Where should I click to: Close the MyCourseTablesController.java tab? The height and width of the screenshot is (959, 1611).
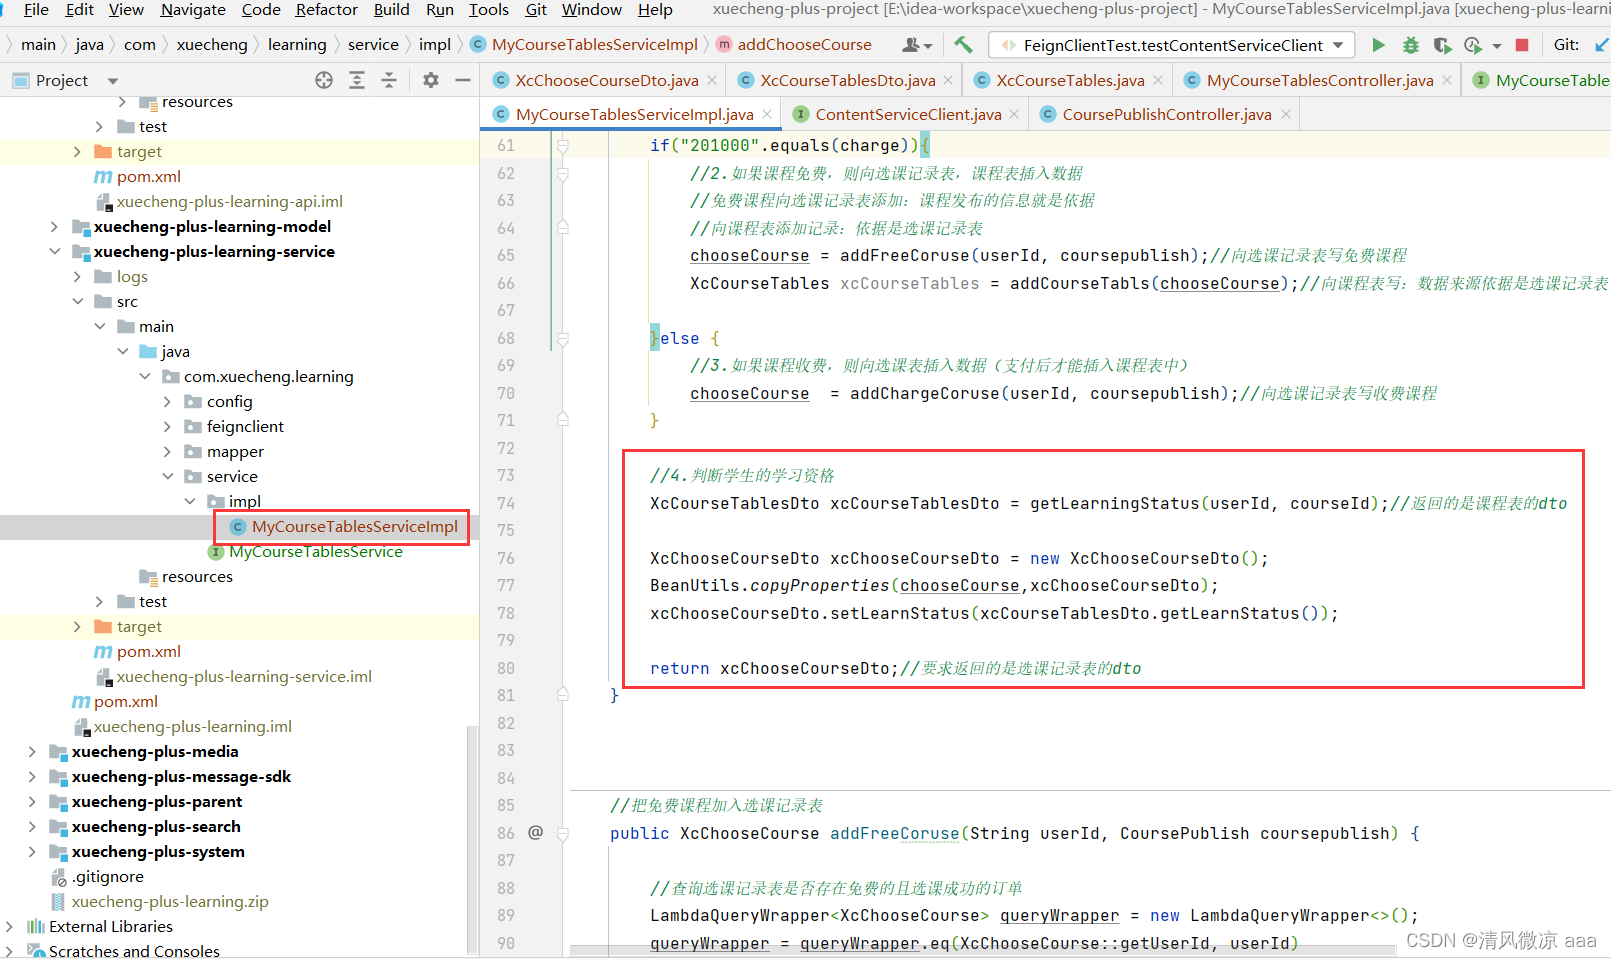click(1447, 80)
